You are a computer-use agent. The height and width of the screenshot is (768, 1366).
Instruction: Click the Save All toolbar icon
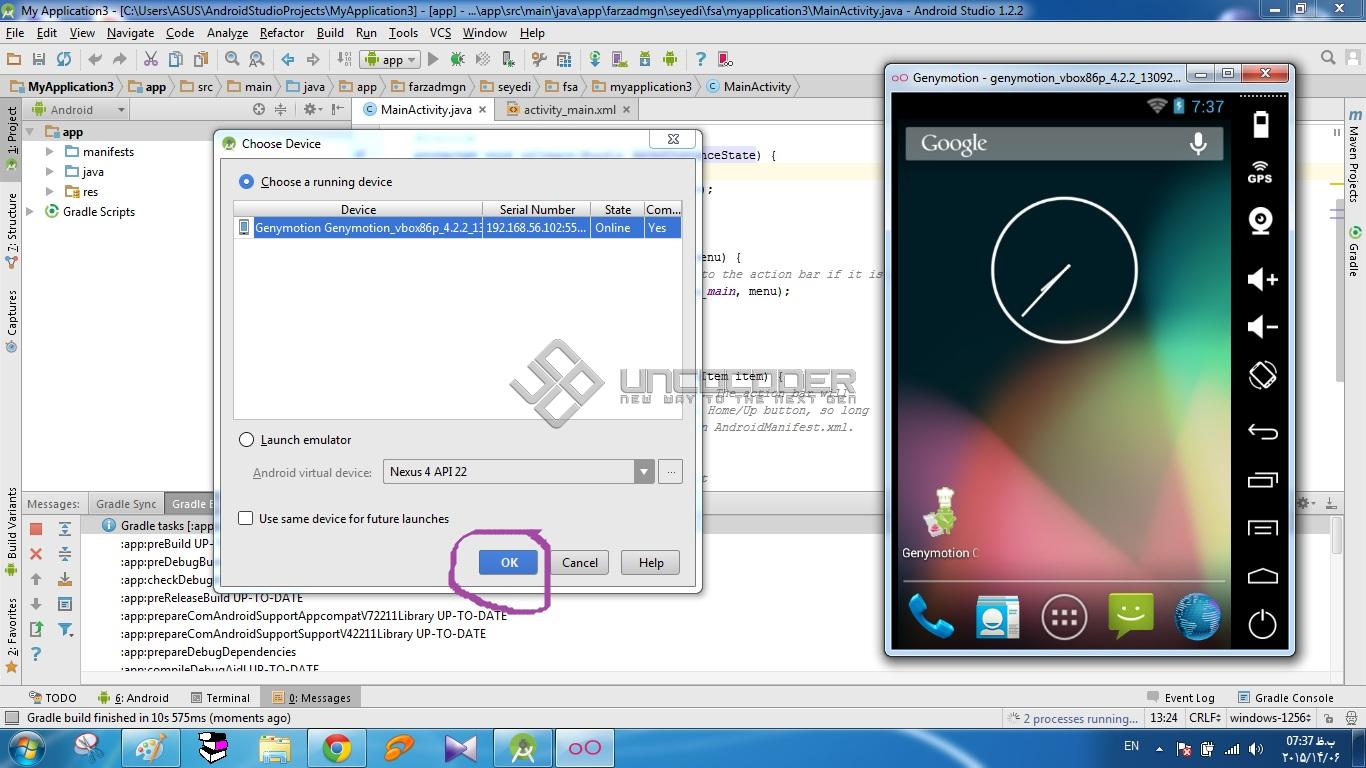[x=39, y=59]
